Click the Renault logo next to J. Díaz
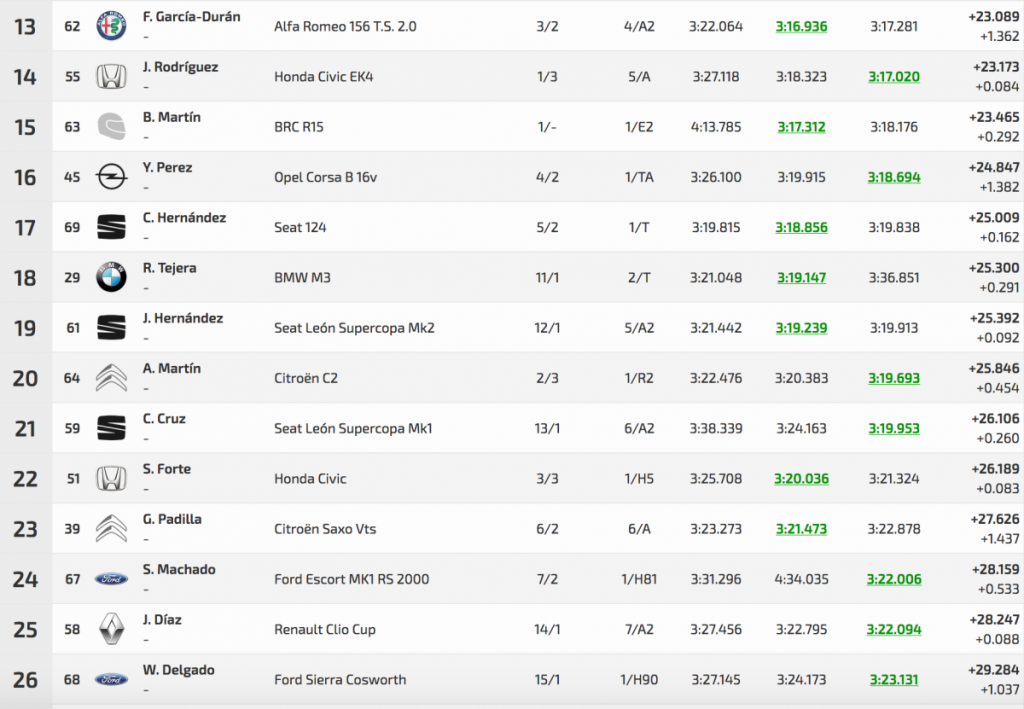 [x=111, y=629]
